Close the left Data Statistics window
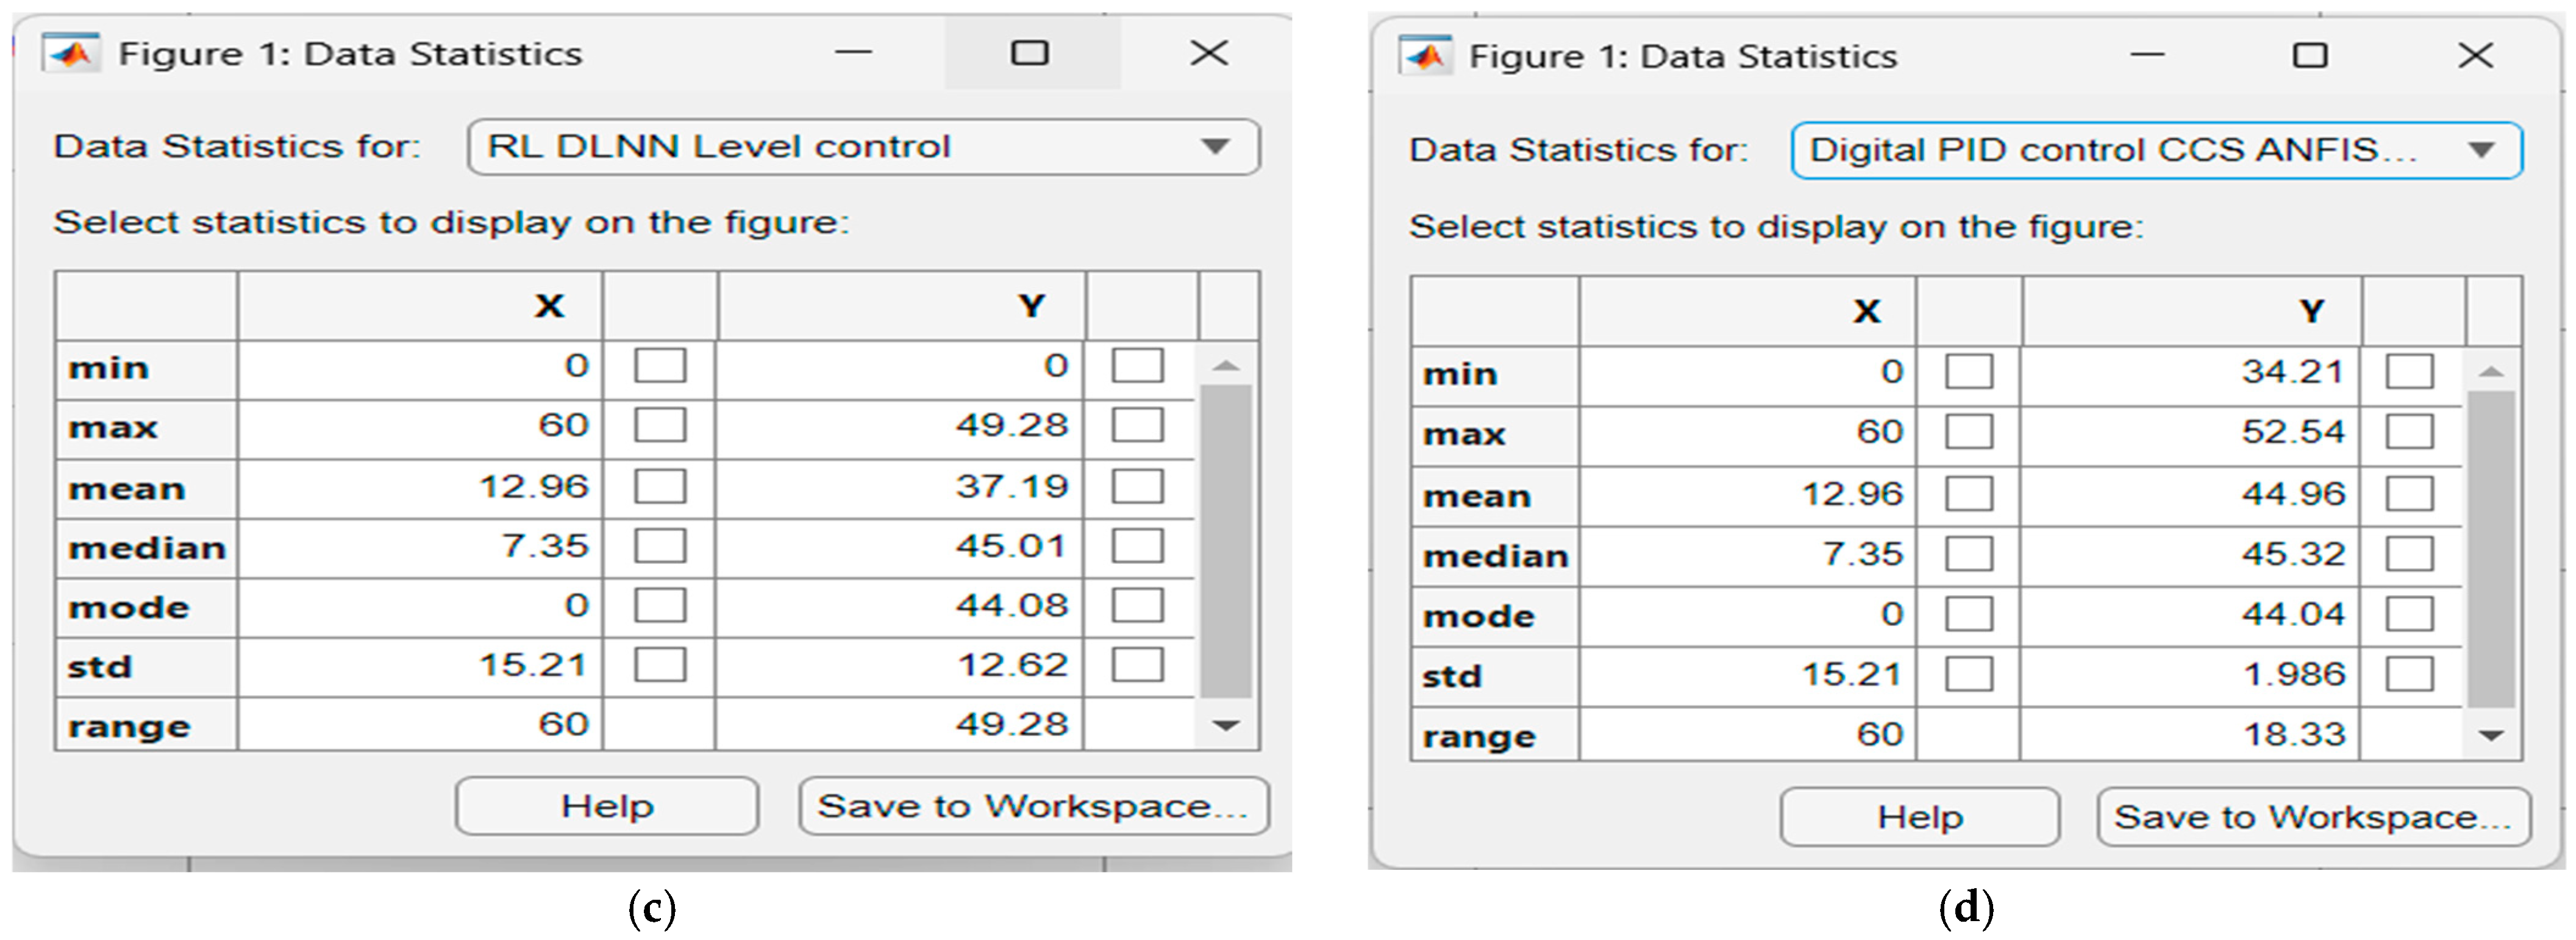Screen dimensions: 2576x940 point(1209,53)
